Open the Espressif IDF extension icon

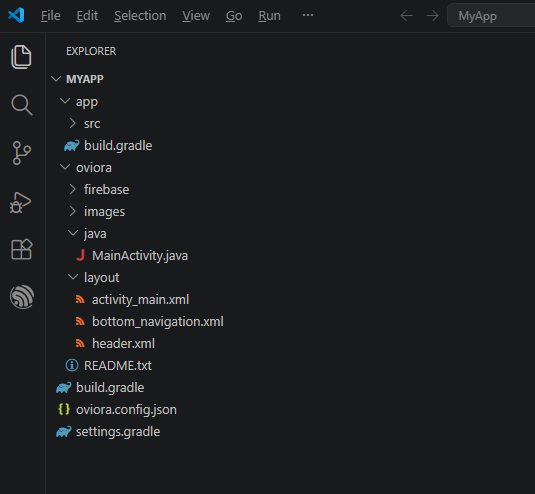[x=22, y=297]
